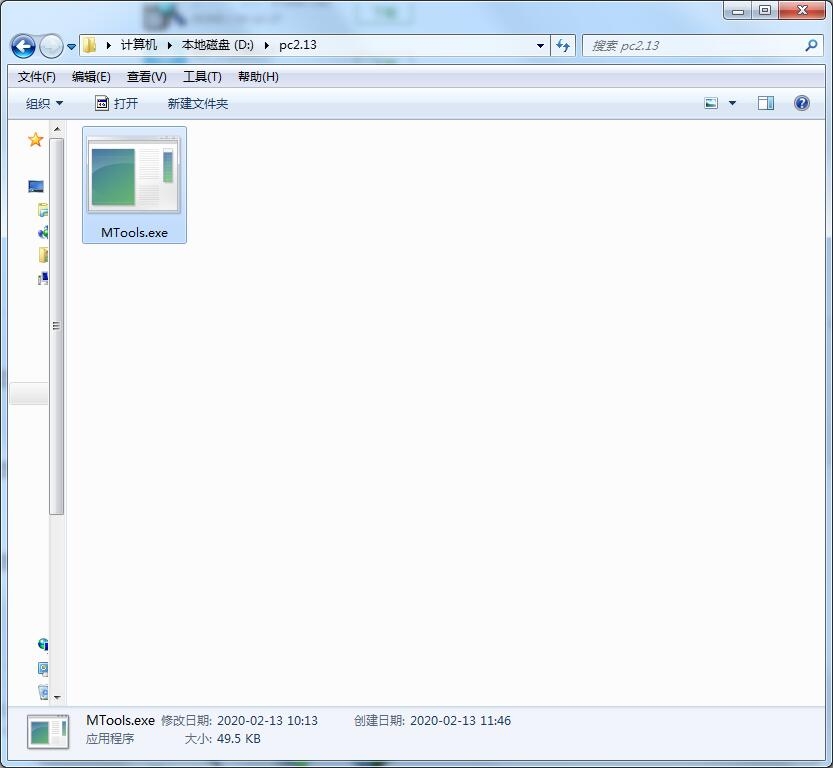
Task: Click the MTools.exe icon in the details pane
Action: coord(48,732)
